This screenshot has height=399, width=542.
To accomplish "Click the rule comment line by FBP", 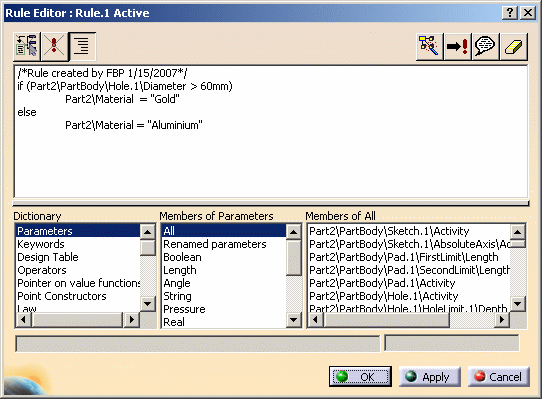I will (x=102, y=73).
